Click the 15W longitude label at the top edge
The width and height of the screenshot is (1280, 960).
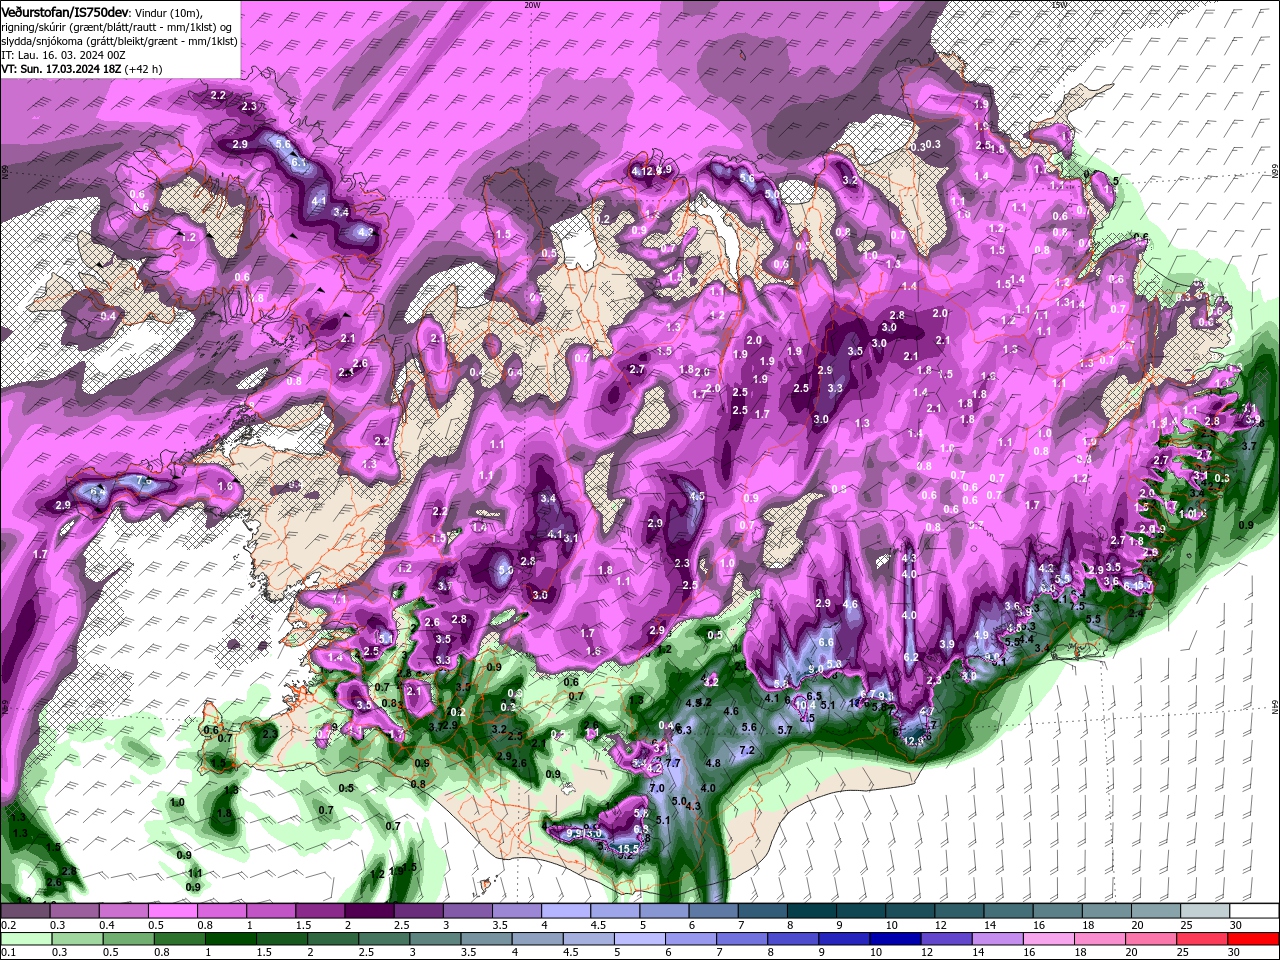tap(1059, 5)
